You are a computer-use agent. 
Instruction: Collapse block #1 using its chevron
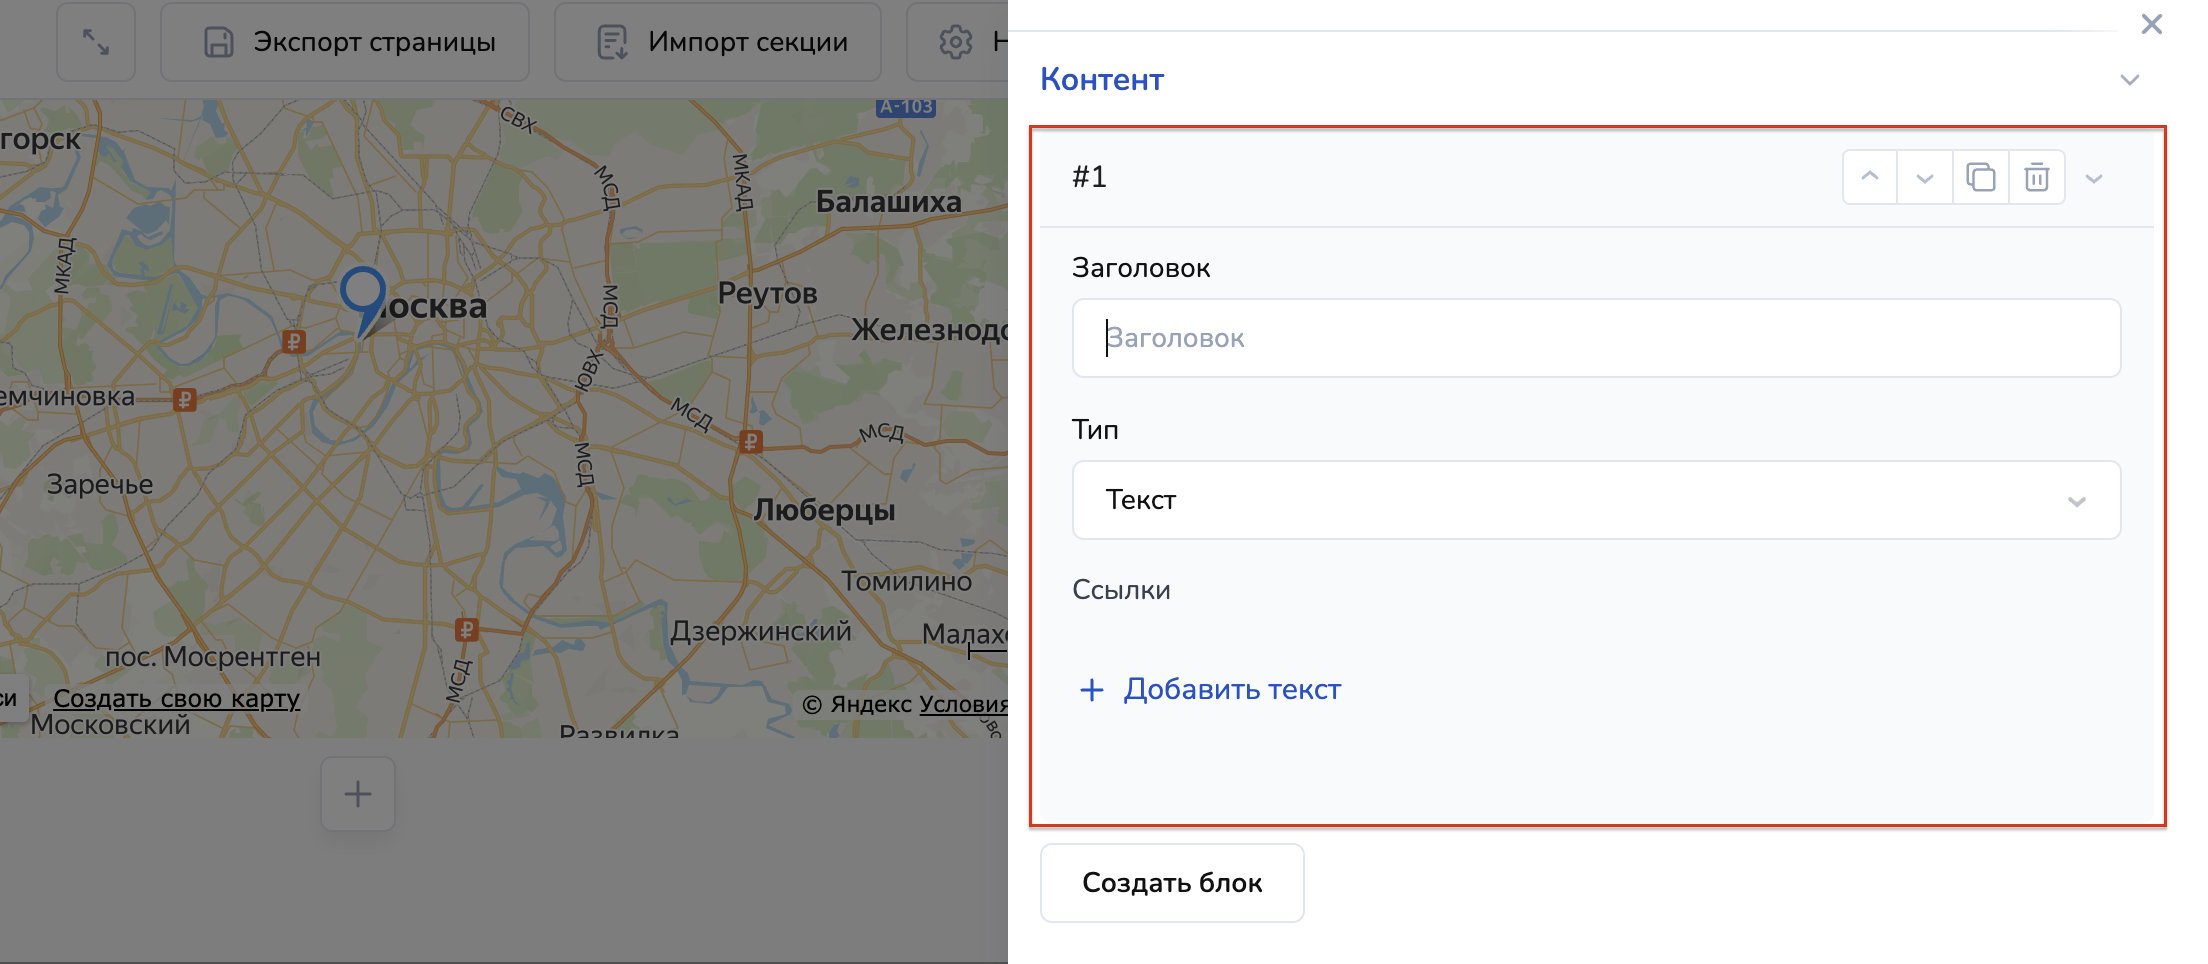coord(2093,178)
